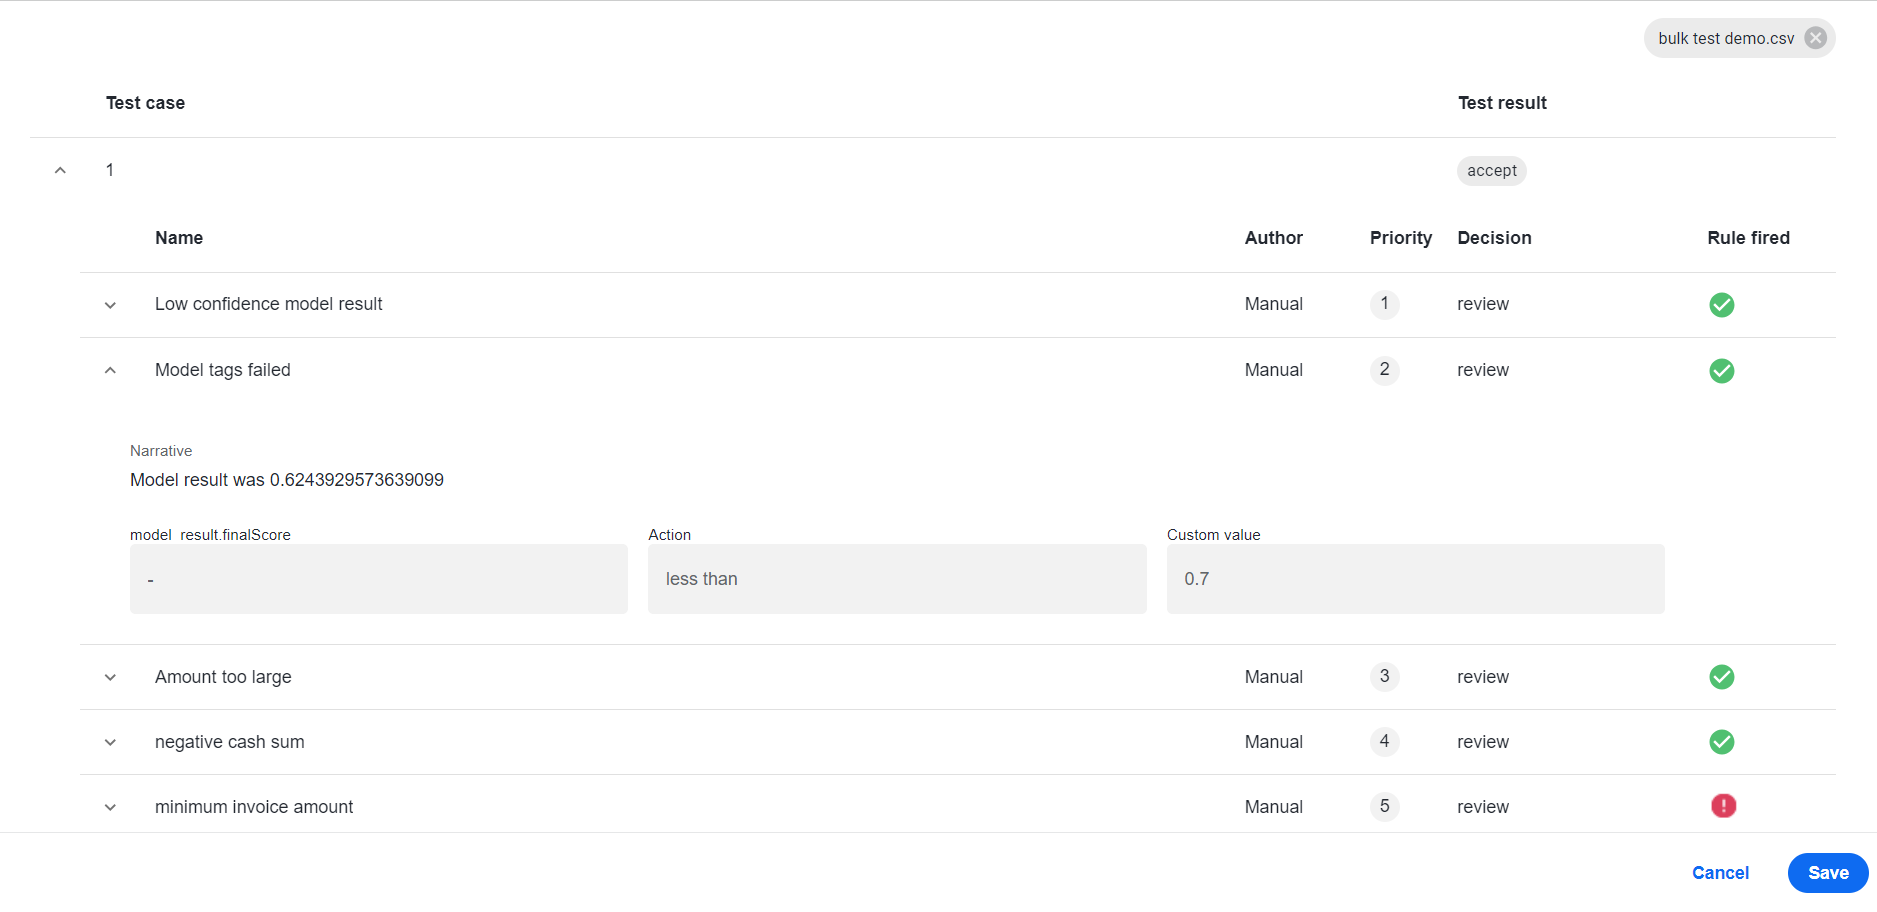The width and height of the screenshot is (1877, 912).
Task: Click green check for Low confidence model result
Action: (1721, 305)
